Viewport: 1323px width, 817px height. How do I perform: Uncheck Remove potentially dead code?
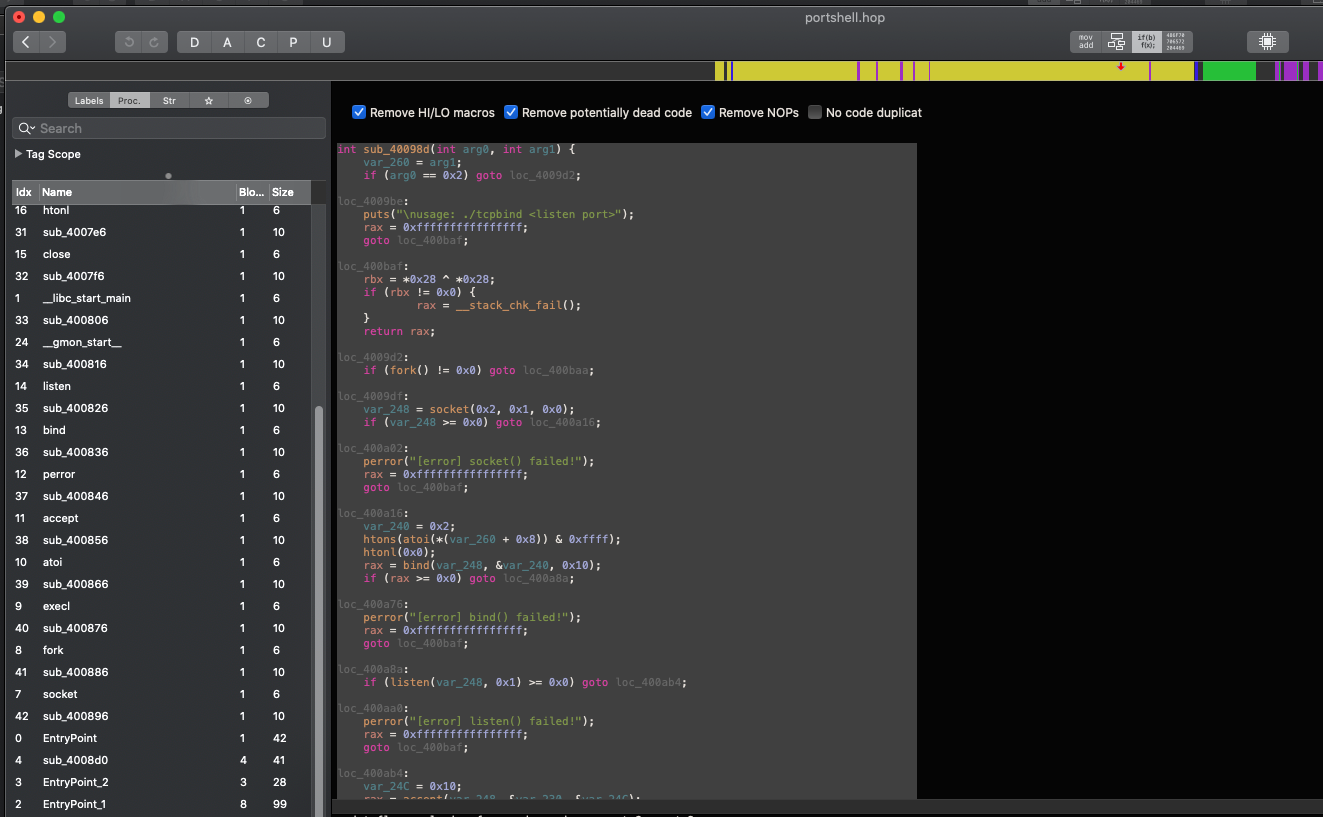pos(511,112)
